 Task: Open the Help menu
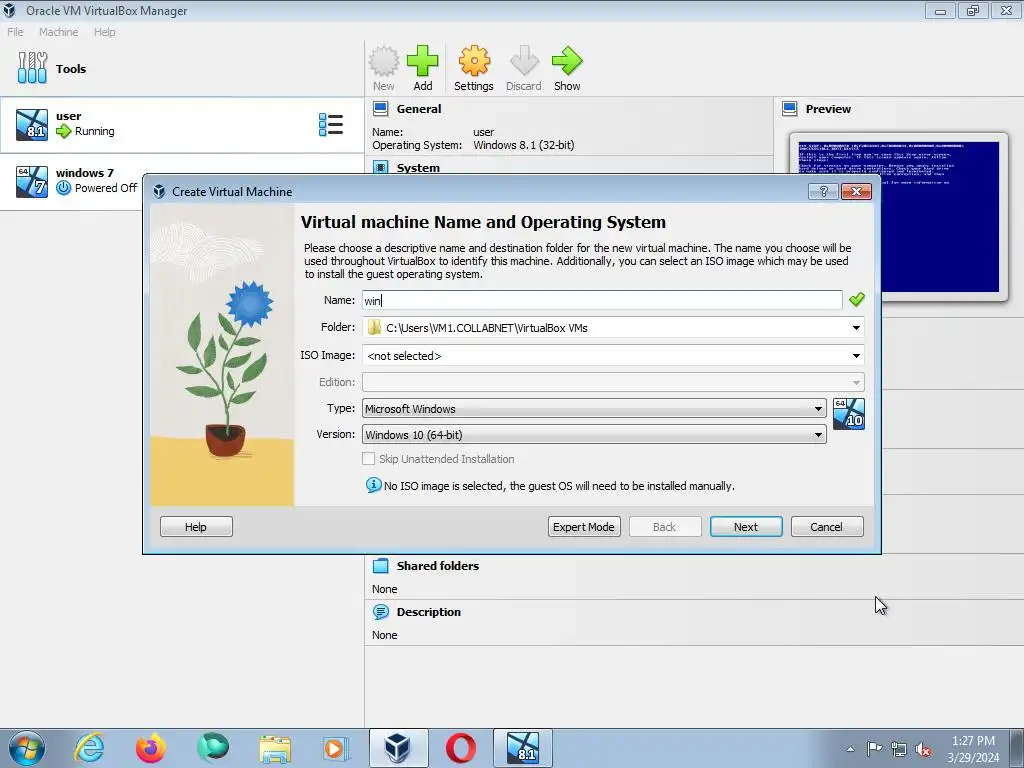click(x=104, y=31)
